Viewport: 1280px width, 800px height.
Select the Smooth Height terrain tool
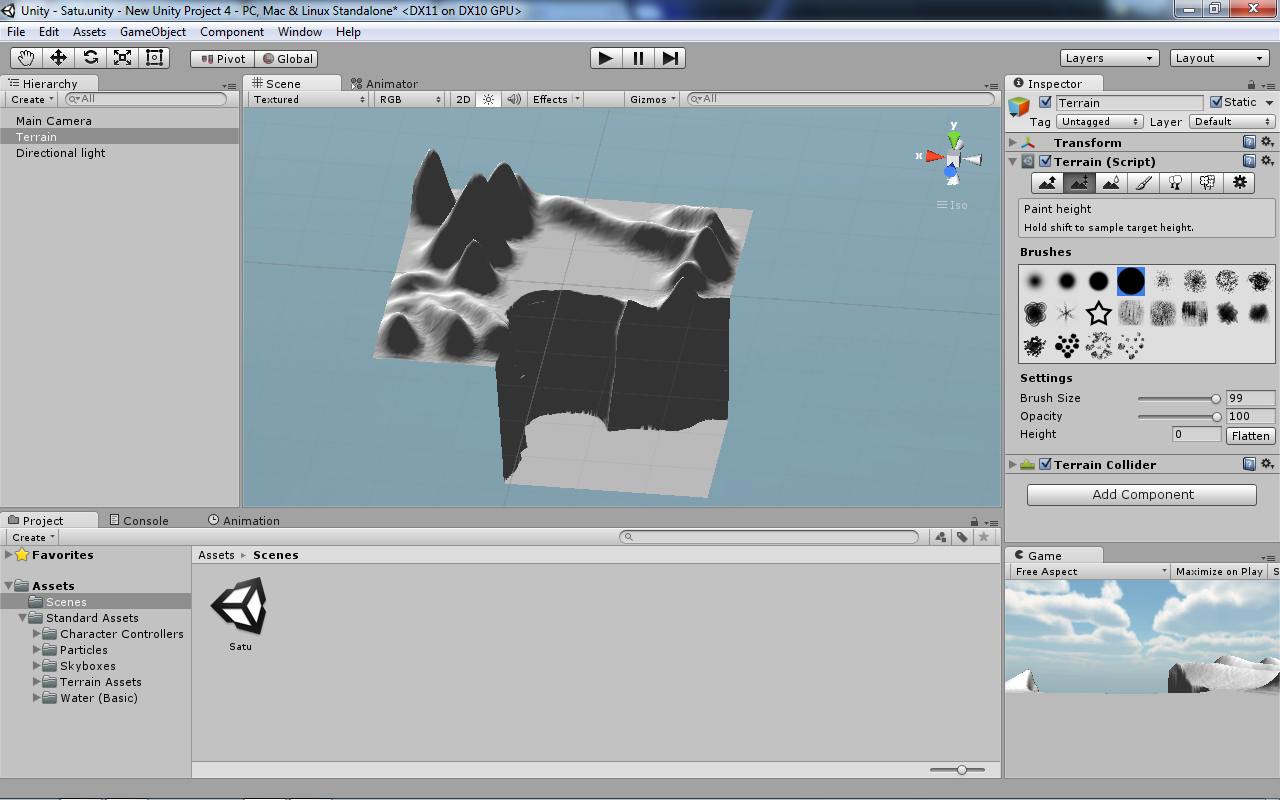click(1111, 182)
